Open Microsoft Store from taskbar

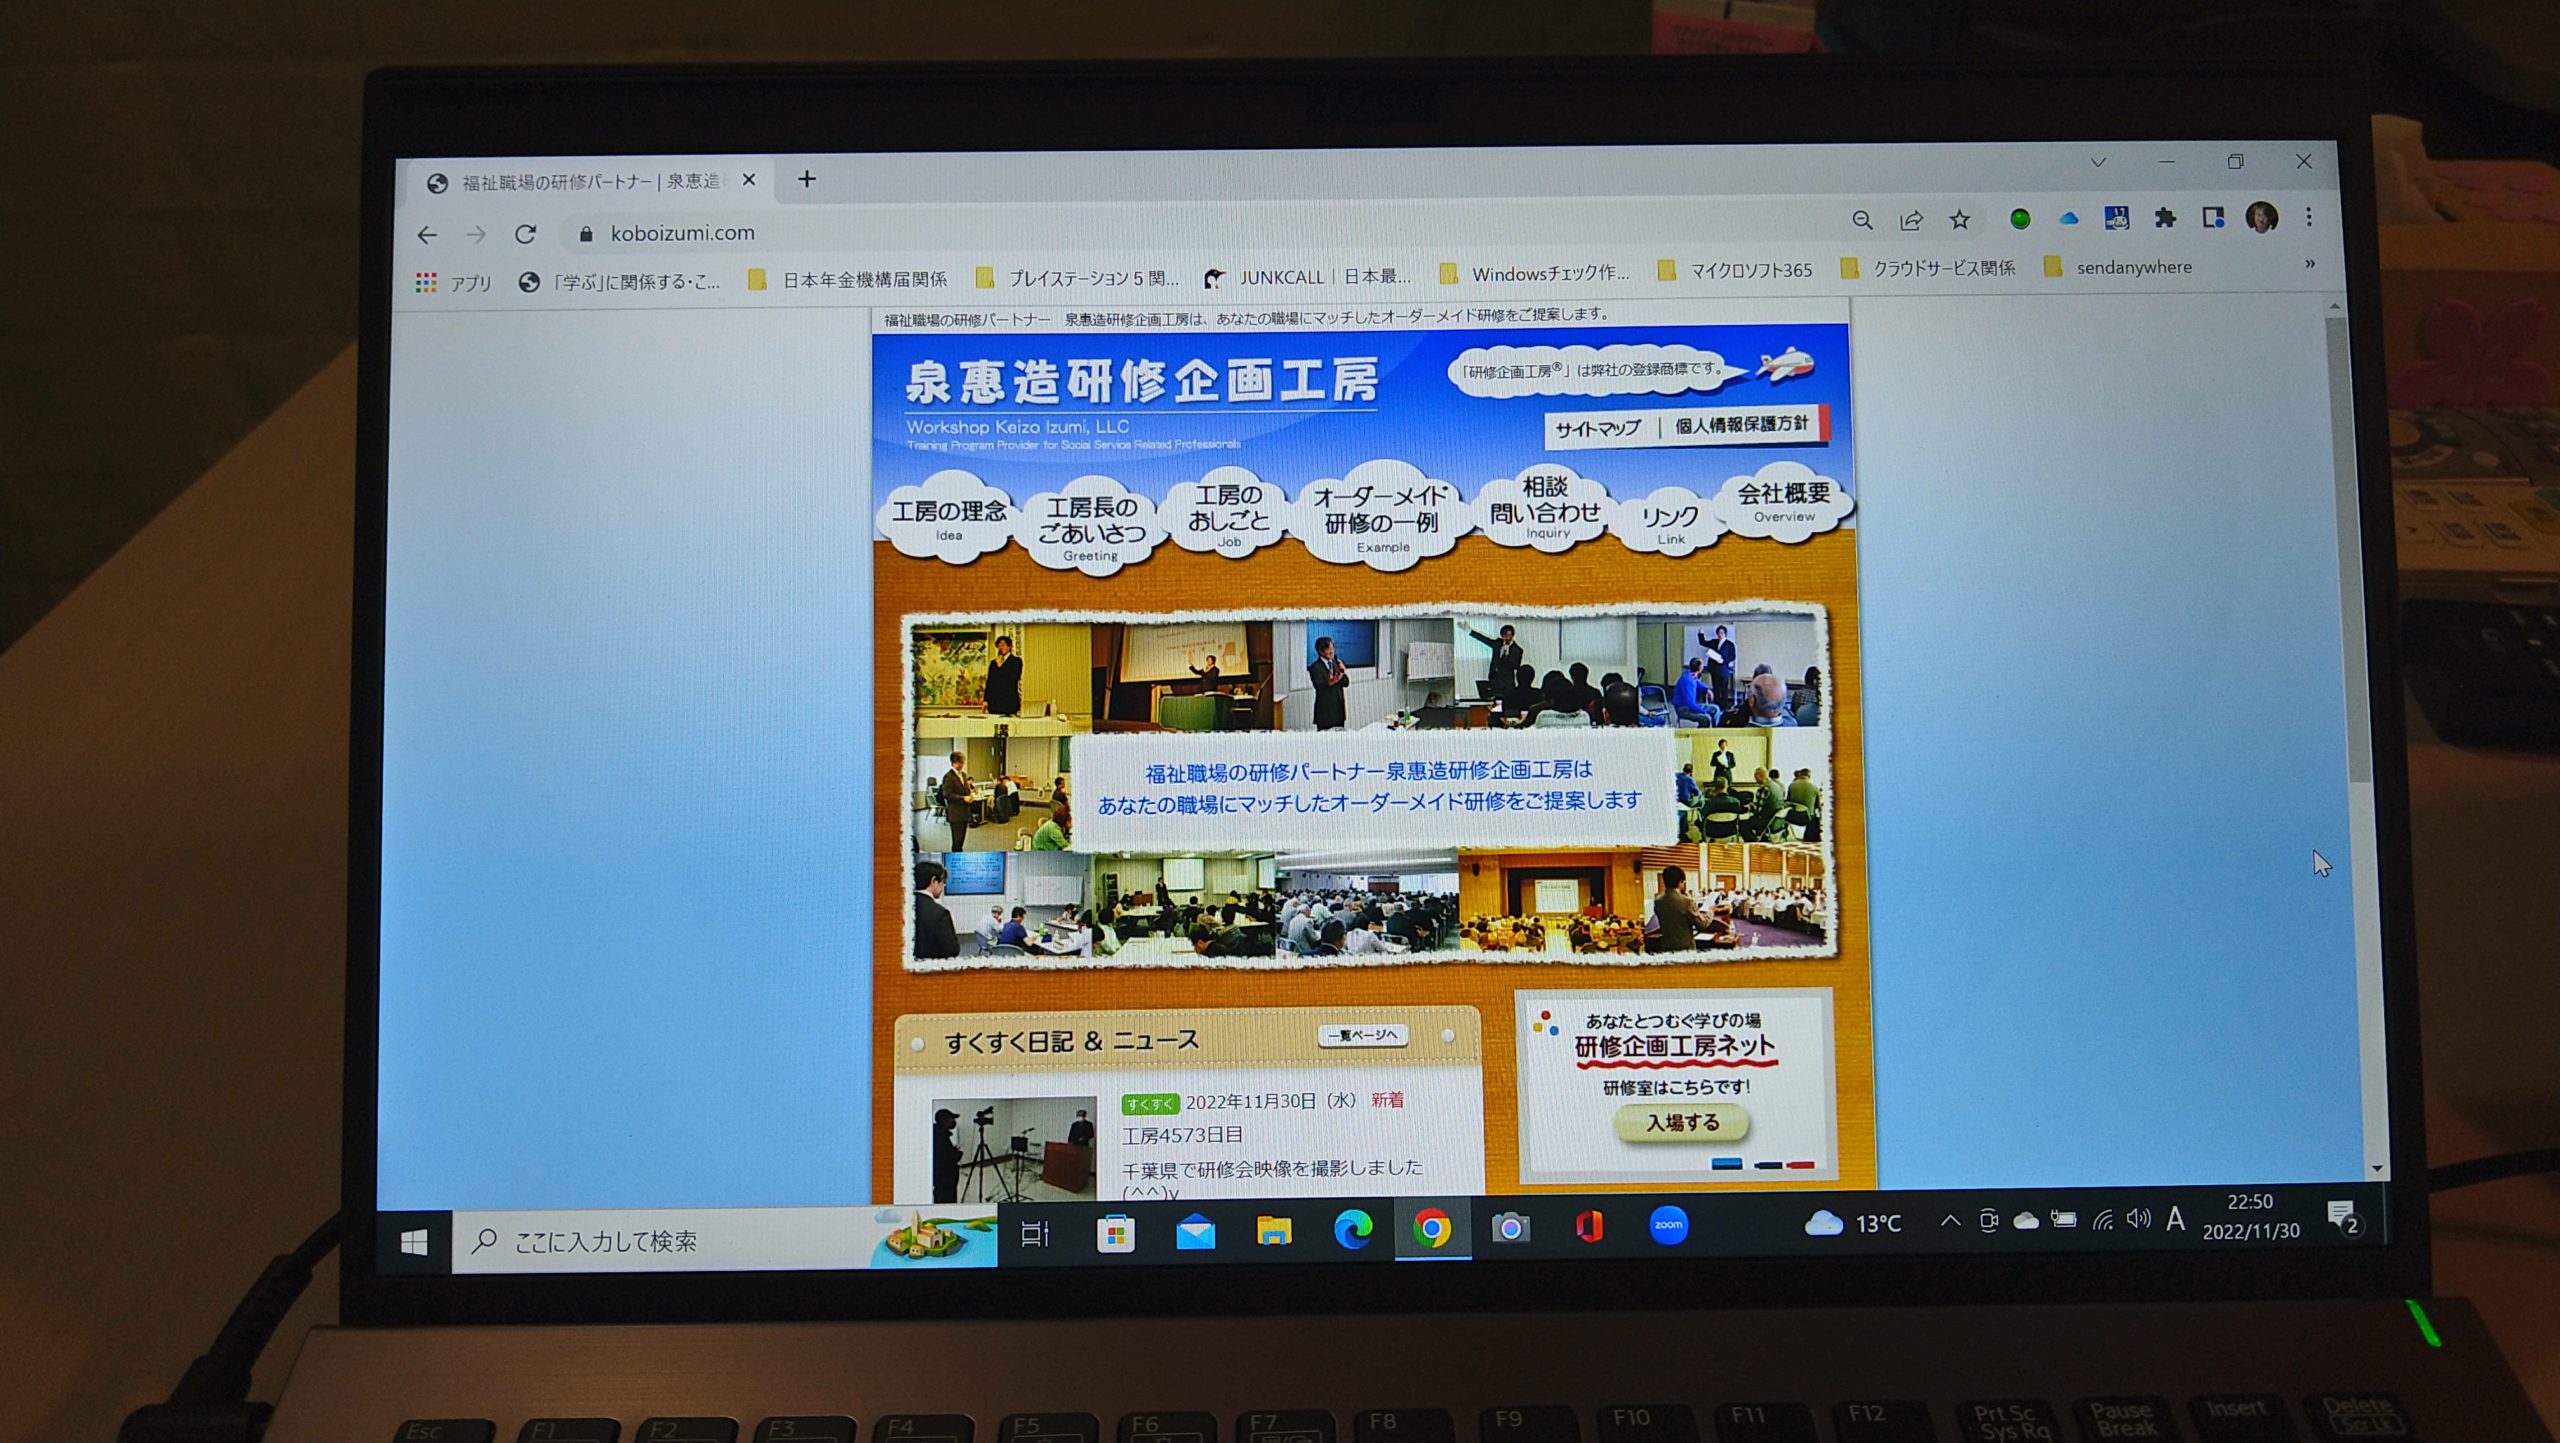pyautogui.click(x=1115, y=1233)
